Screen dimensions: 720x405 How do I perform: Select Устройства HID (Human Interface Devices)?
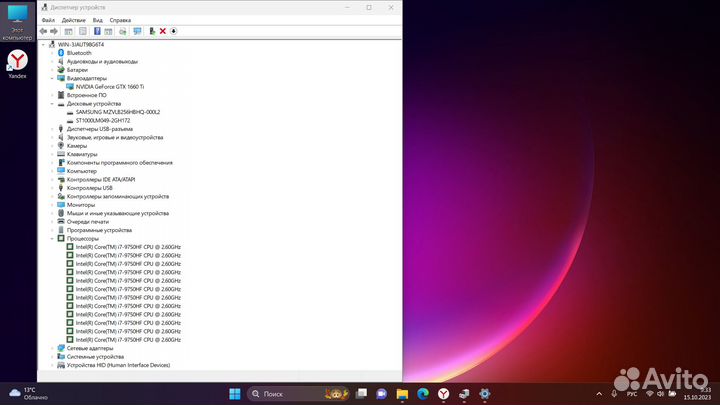click(118, 365)
